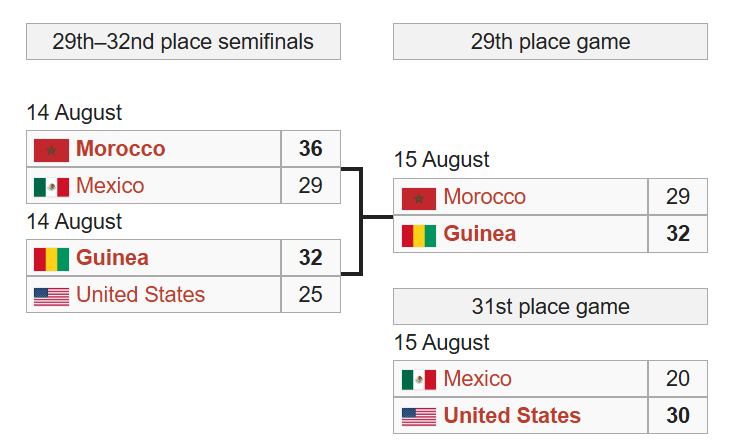Open Mexico link in the semifinals
The width and height of the screenshot is (729, 447).
tap(110, 186)
